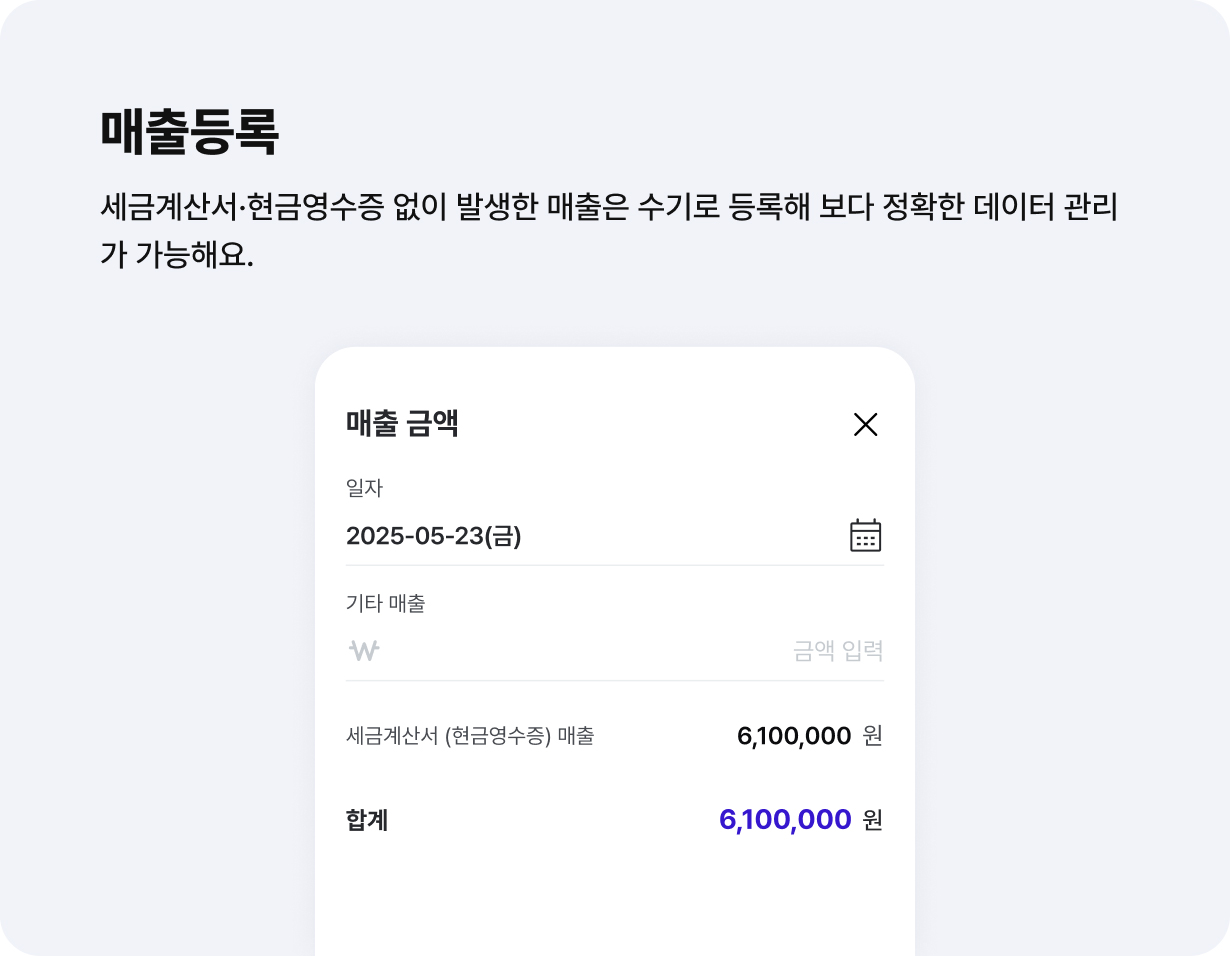This screenshot has width=1230, height=956.
Task: Open the calendar date picker icon
Action: 865,536
